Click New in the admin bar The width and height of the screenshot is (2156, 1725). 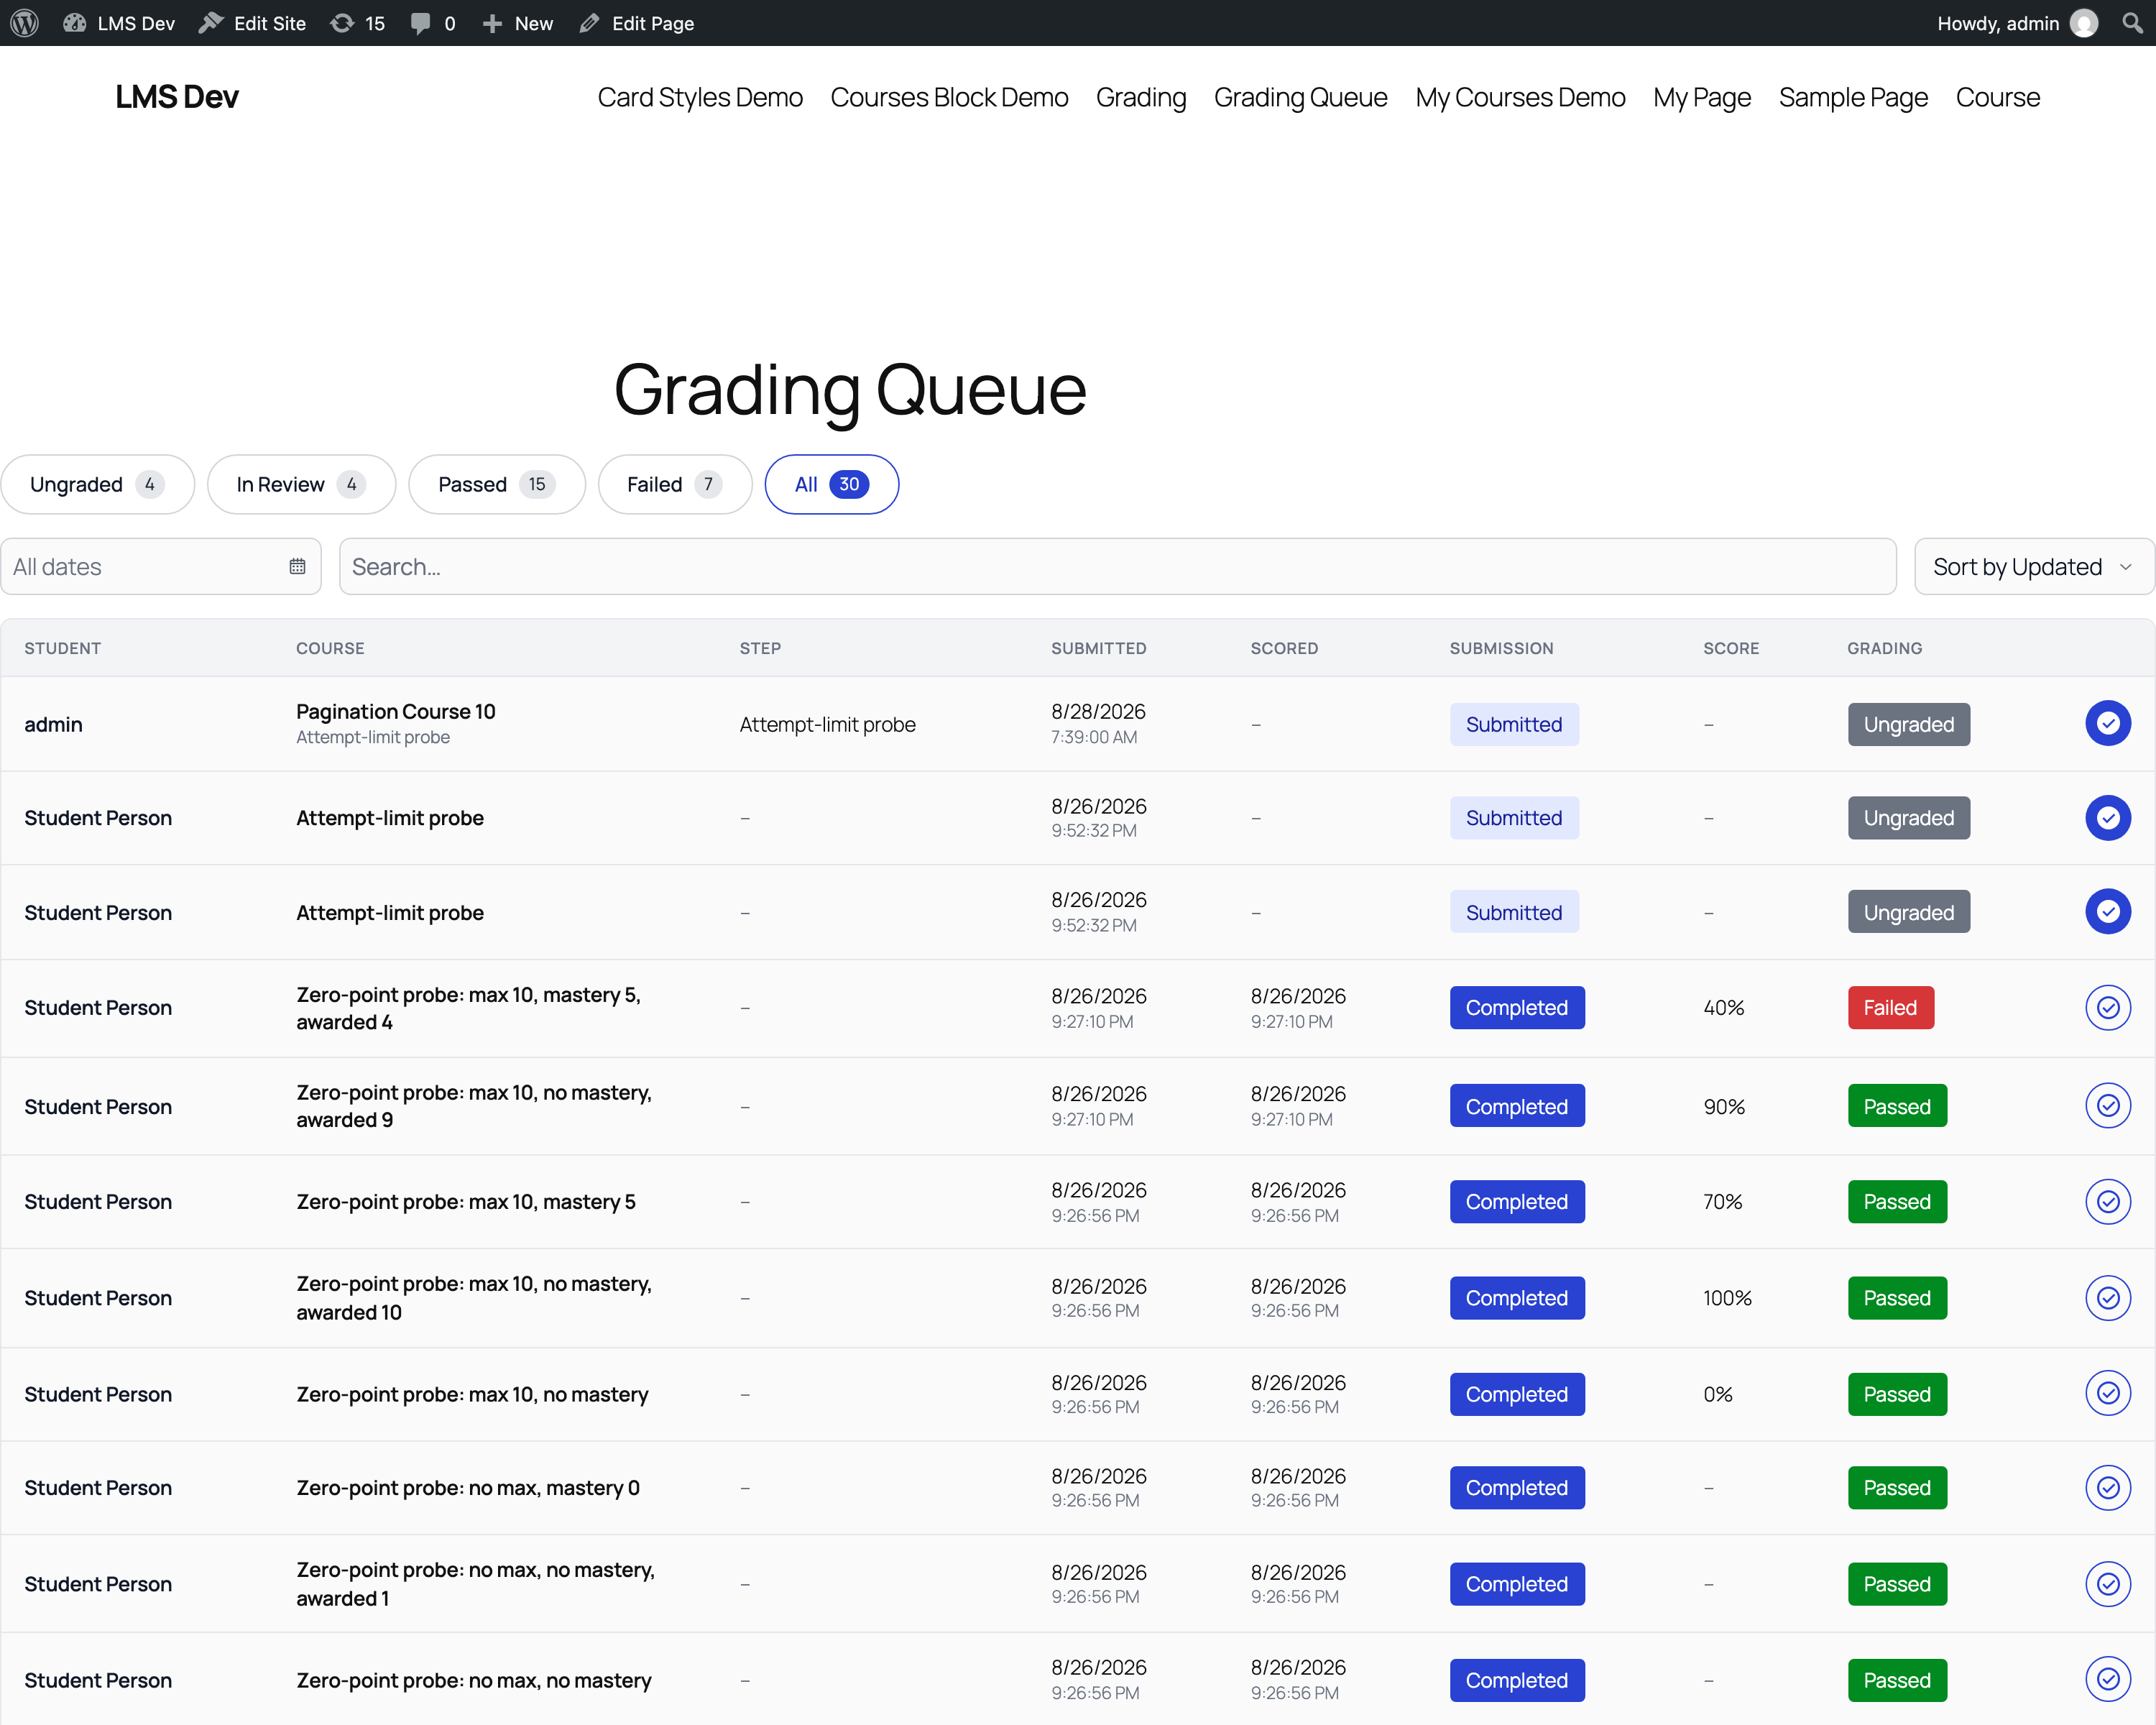pyautogui.click(x=518, y=23)
